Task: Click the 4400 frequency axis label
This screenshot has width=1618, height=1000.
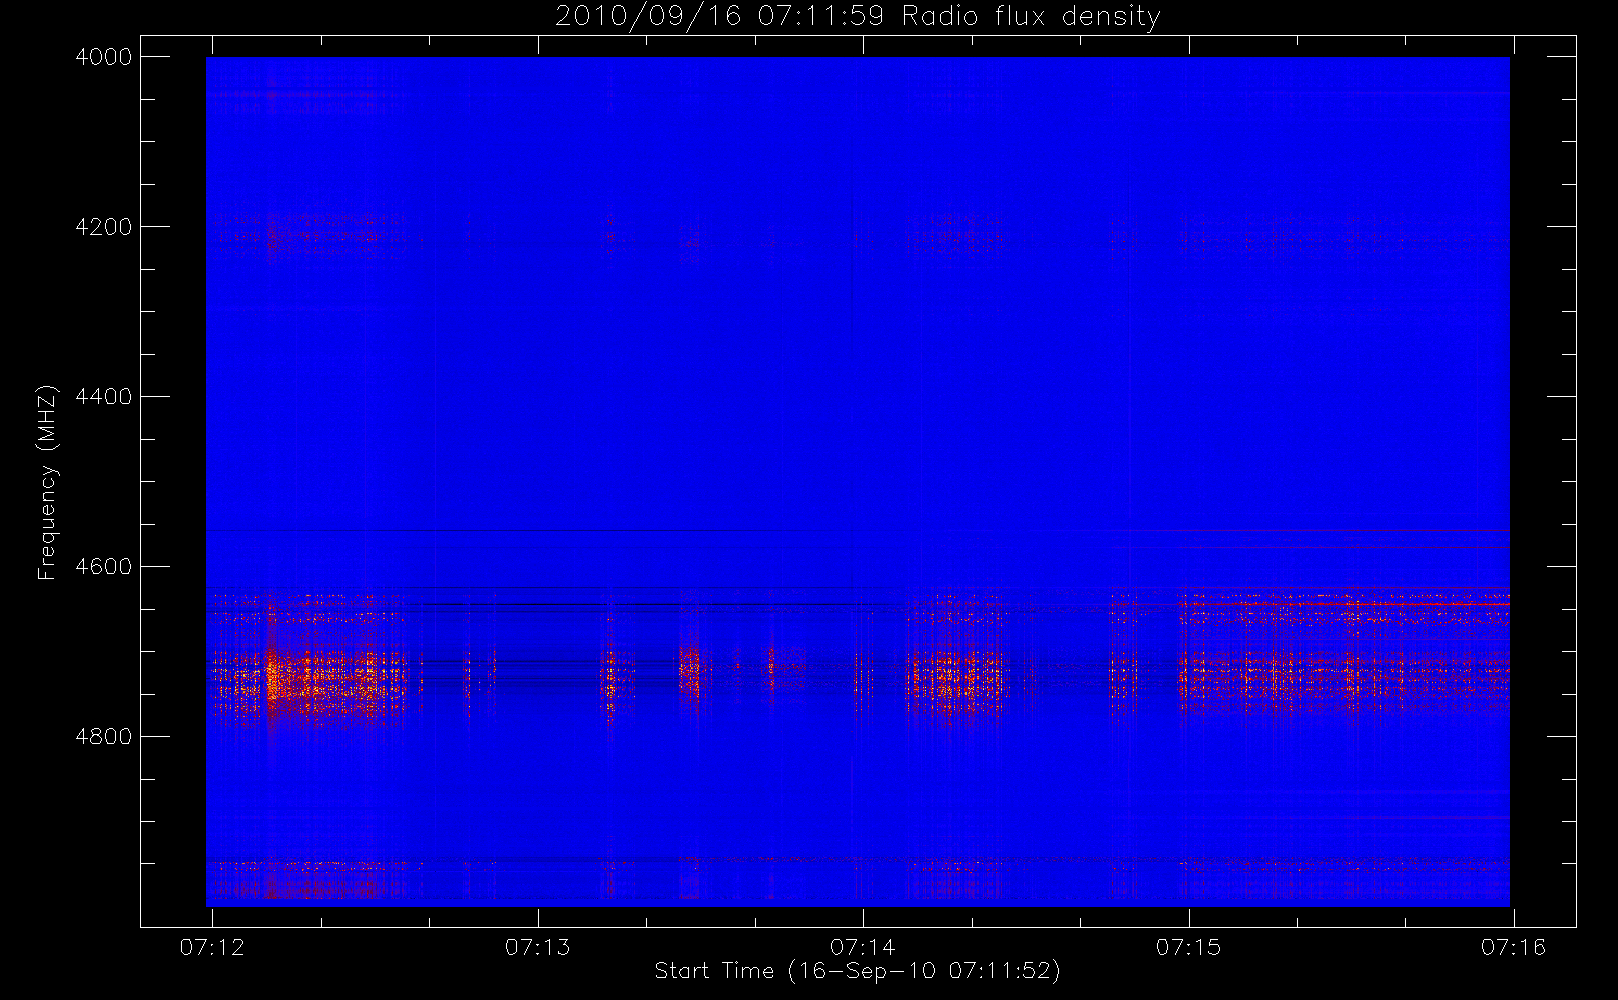Action: click(104, 397)
